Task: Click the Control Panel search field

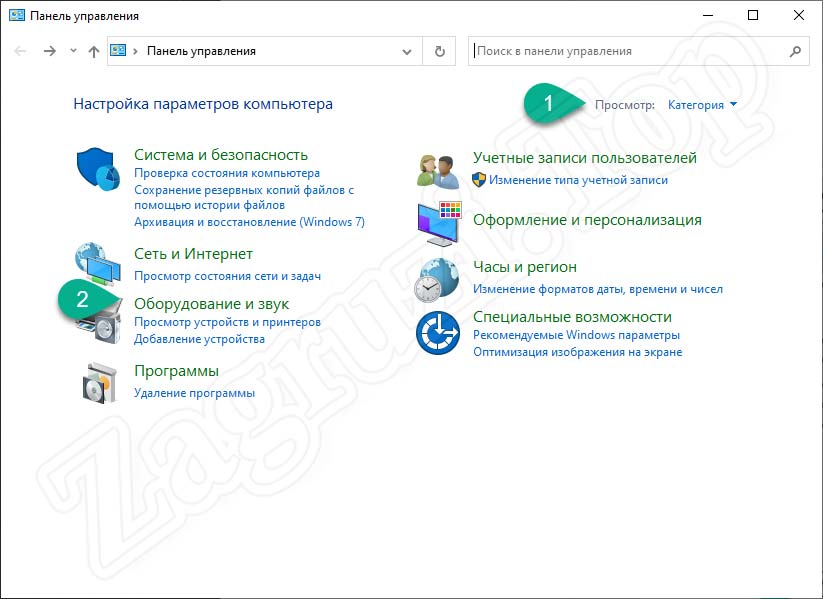Action: [x=628, y=51]
